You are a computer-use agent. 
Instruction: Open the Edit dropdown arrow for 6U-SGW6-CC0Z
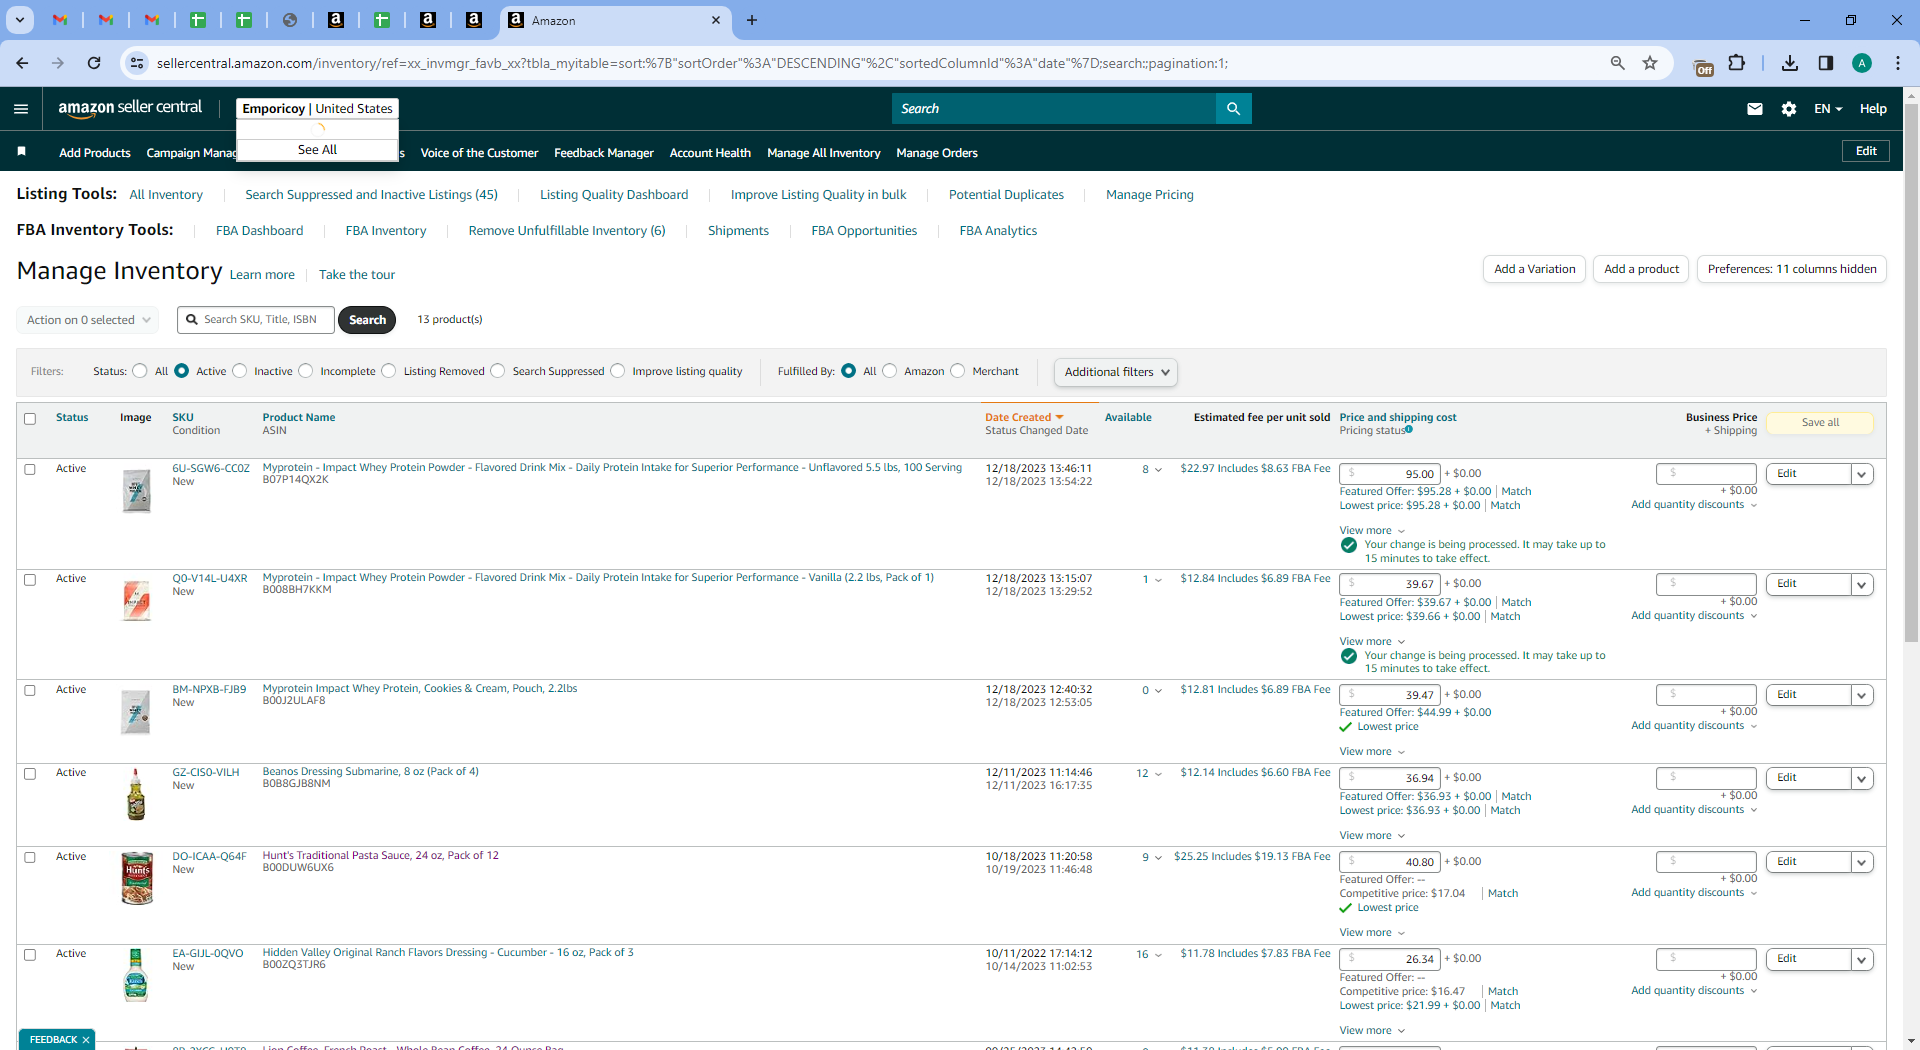1862,474
